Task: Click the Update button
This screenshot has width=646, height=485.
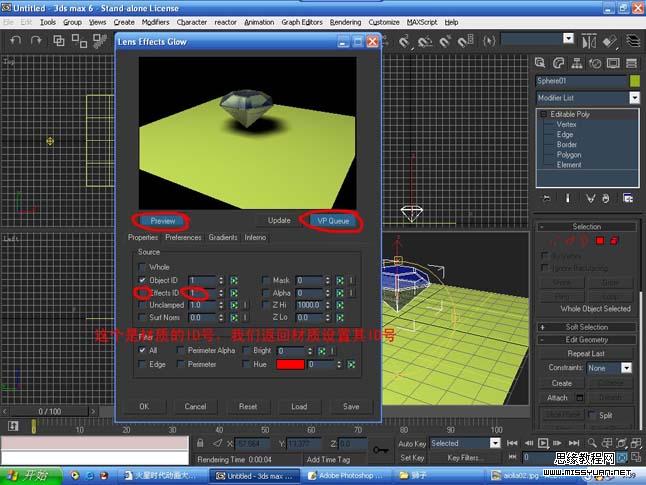Action: [x=279, y=220]
